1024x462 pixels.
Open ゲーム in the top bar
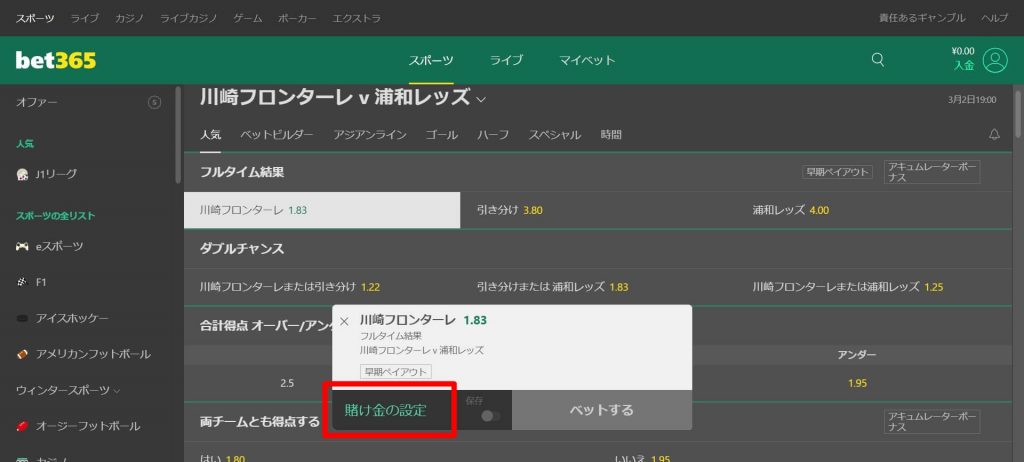click(248, 18)
